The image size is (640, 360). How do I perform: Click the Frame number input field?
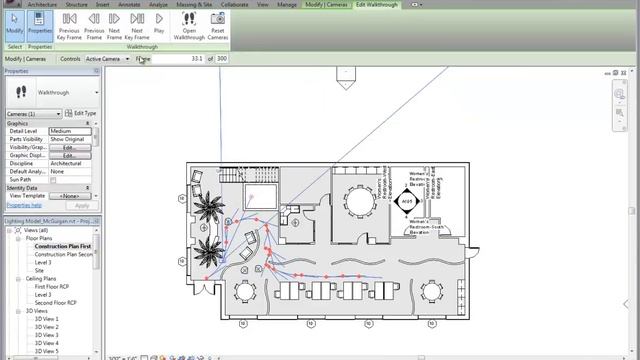click(x=178, y=59)
